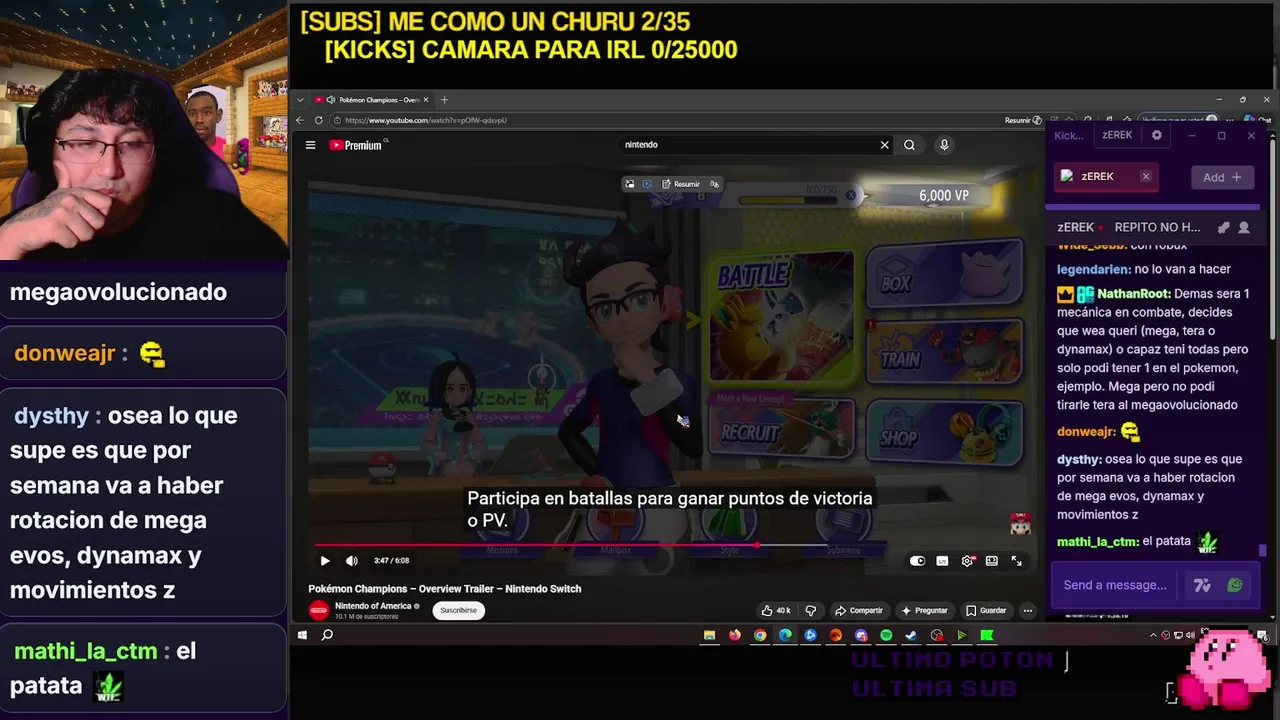Click the Compartir share button
The image size is (1280, 720).
[859, 610]
